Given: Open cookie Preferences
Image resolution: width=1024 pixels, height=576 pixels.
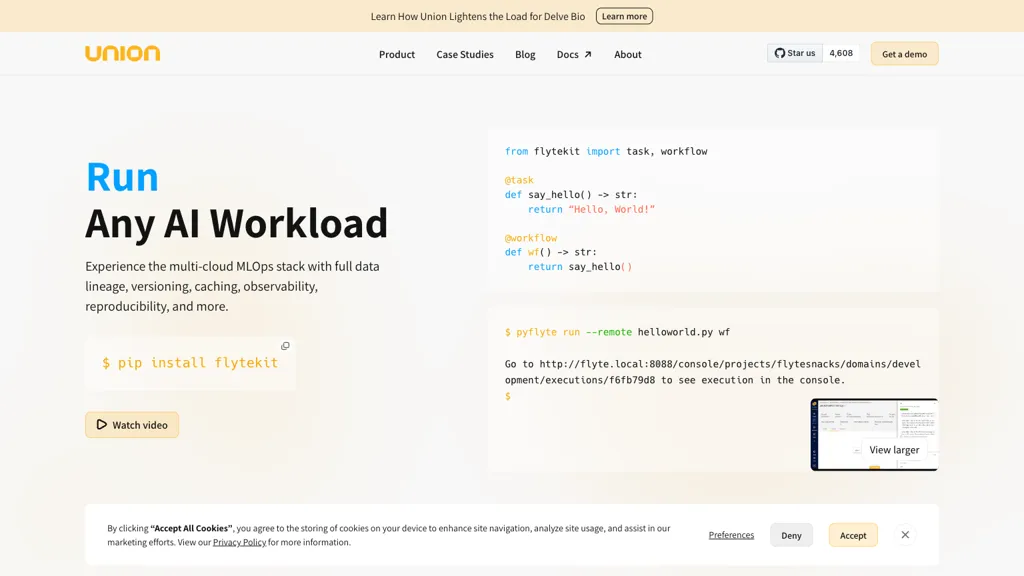Looking at the screenshot, I should point(731,535).
